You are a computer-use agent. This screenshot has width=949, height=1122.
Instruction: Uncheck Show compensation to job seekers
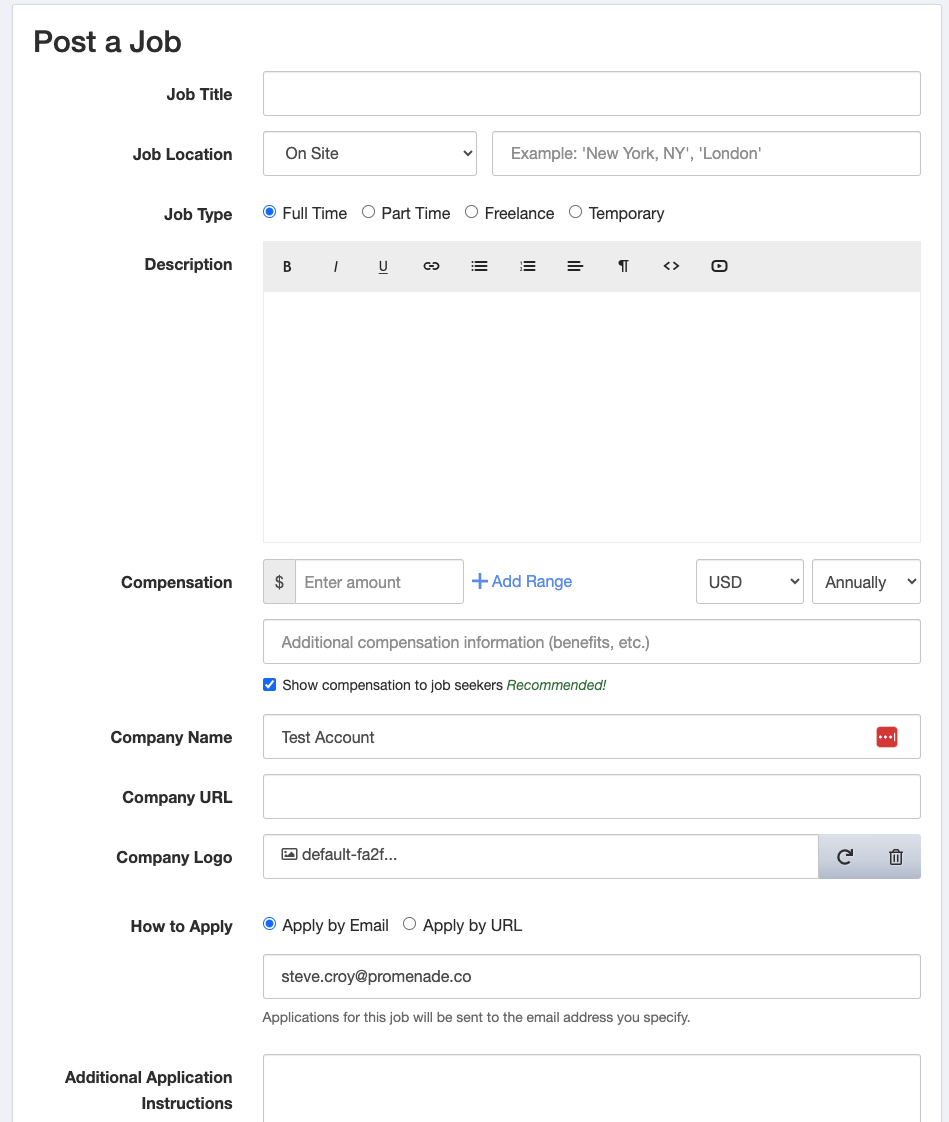click(270, 685)
